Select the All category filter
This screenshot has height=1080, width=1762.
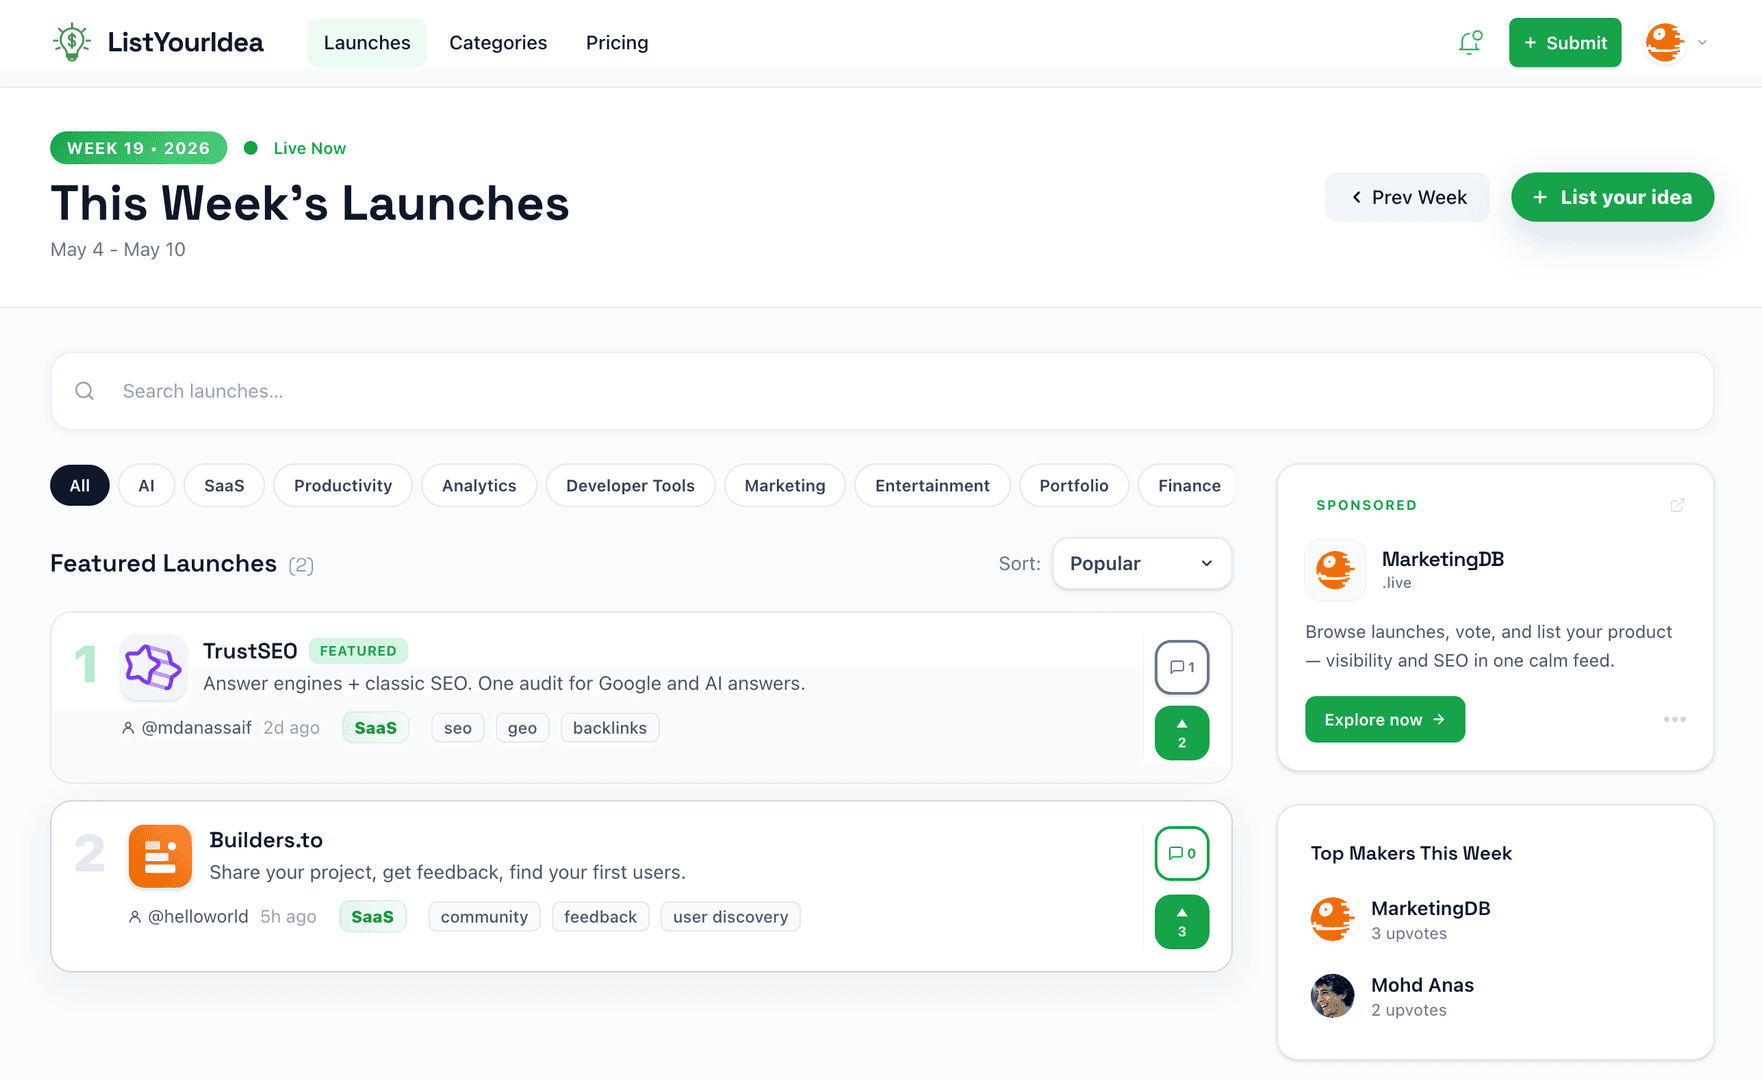click(x=80, y=485)
